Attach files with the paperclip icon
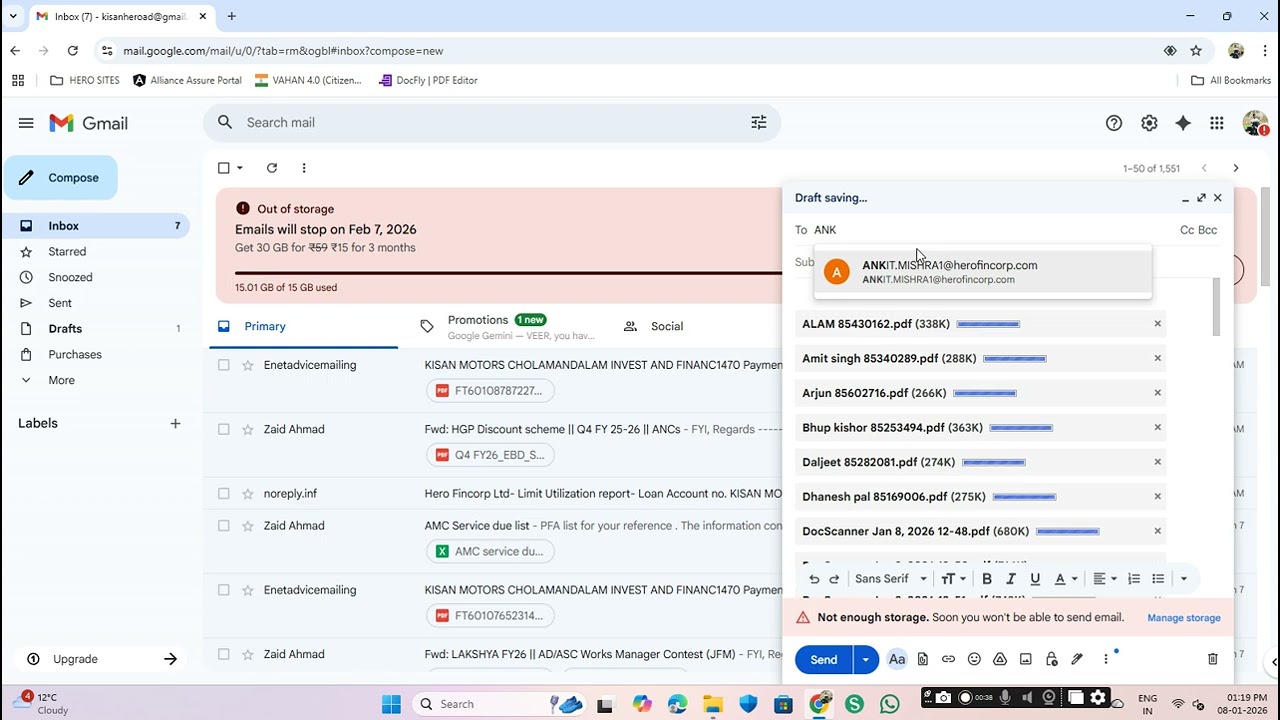 coord(923,659)
